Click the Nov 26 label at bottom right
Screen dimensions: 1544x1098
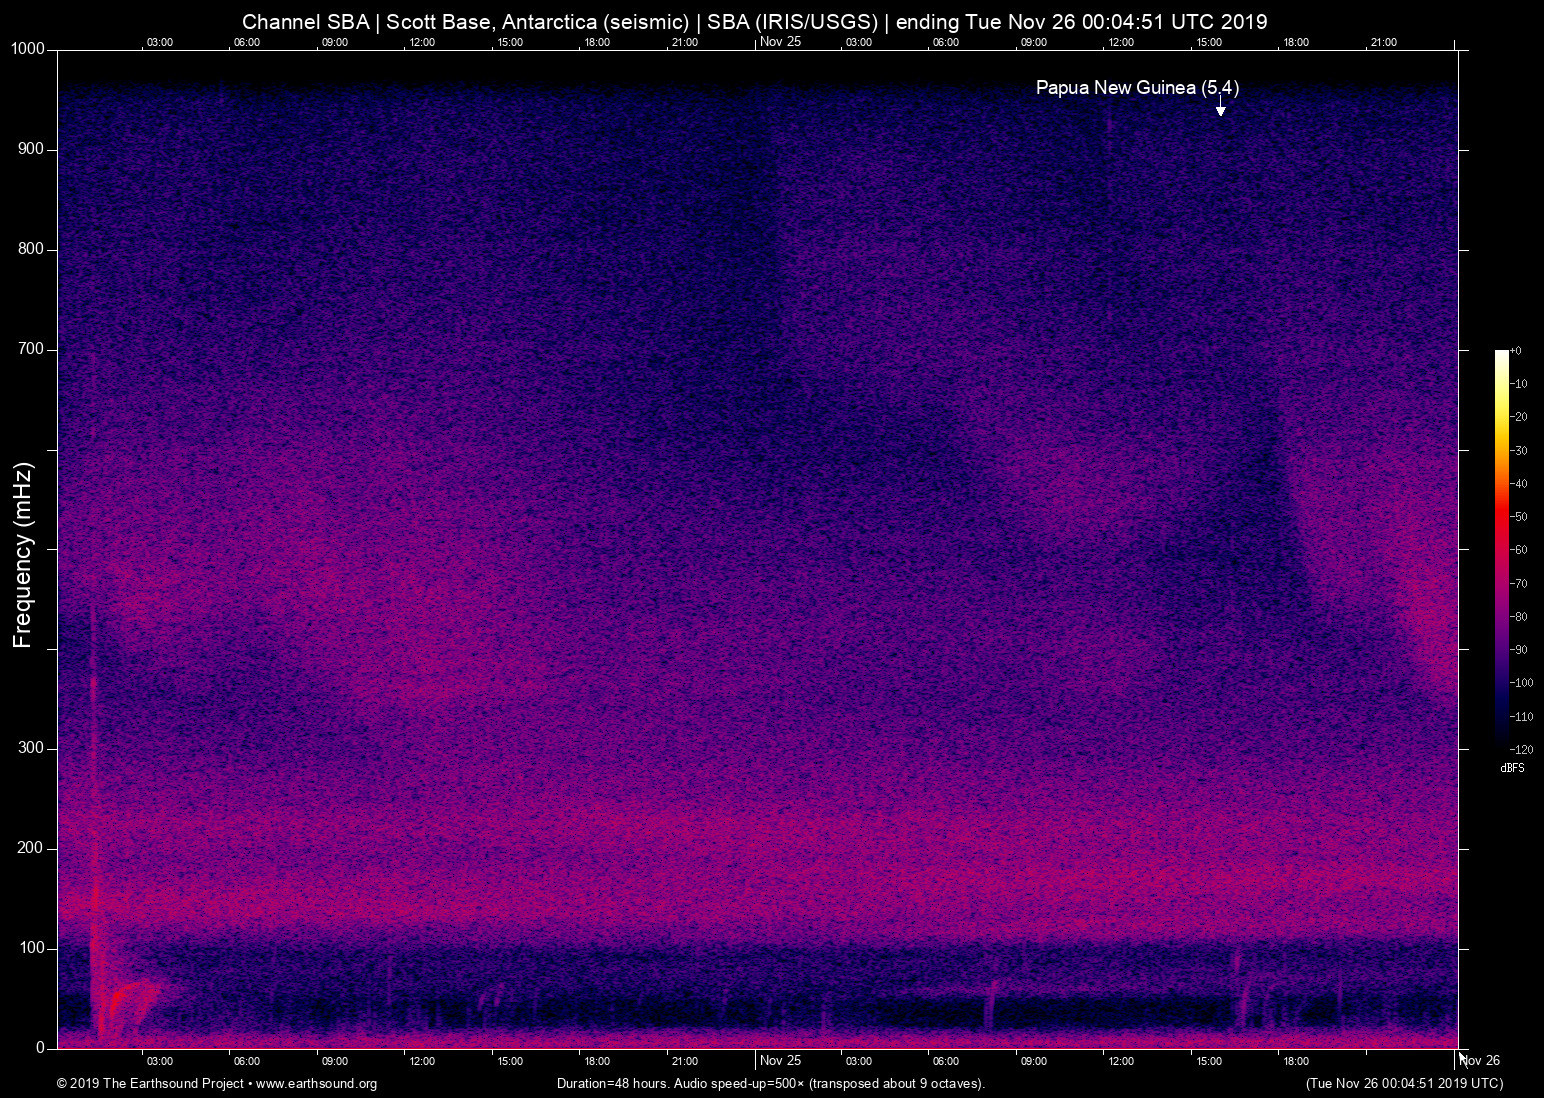[1481, 1061]
